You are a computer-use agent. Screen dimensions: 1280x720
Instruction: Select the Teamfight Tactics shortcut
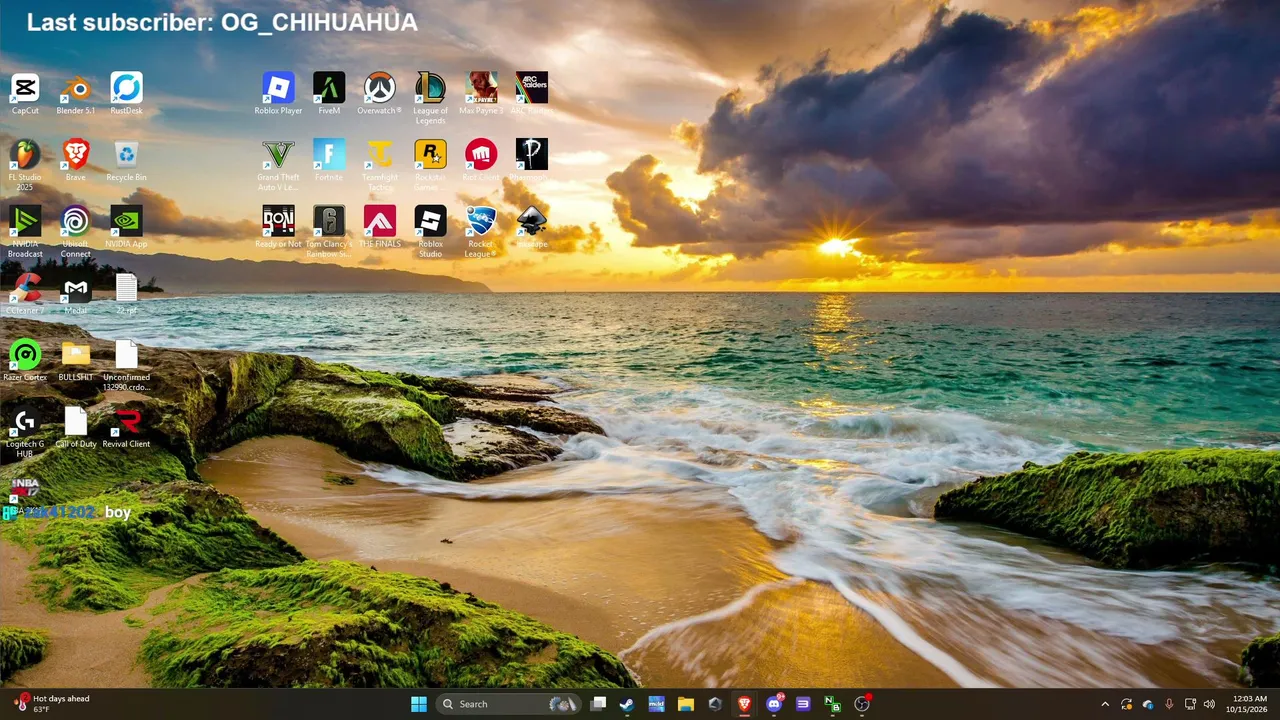(x=379, y=165)
